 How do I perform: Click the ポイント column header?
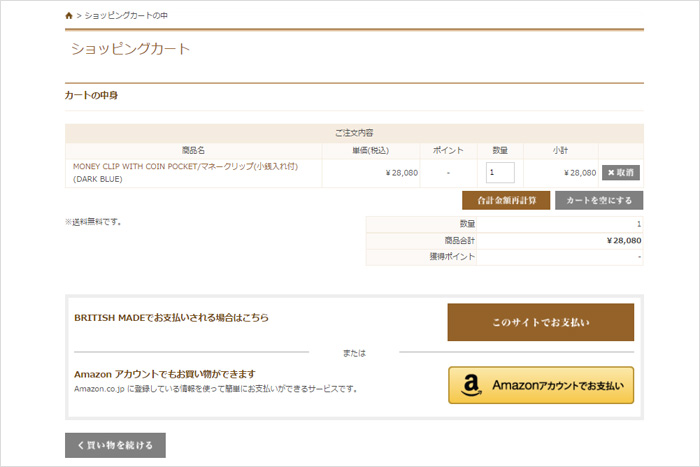point(448,150)
